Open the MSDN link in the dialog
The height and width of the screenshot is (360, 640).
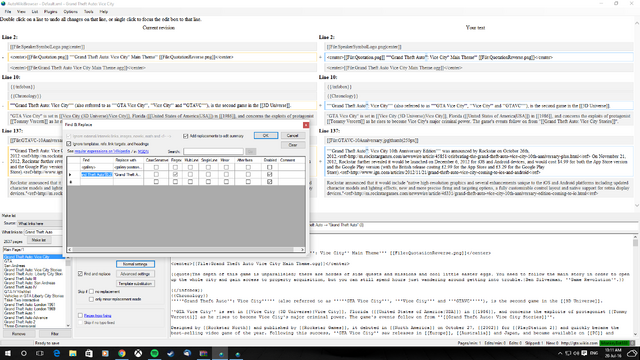(143, 151)
